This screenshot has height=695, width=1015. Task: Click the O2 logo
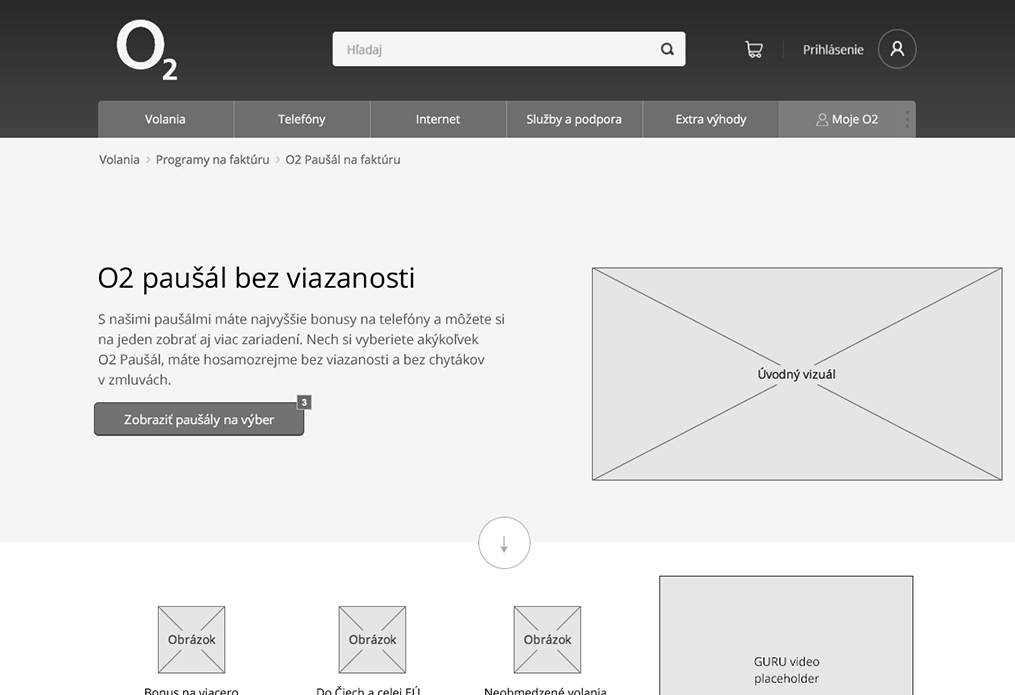click(147, 50)
